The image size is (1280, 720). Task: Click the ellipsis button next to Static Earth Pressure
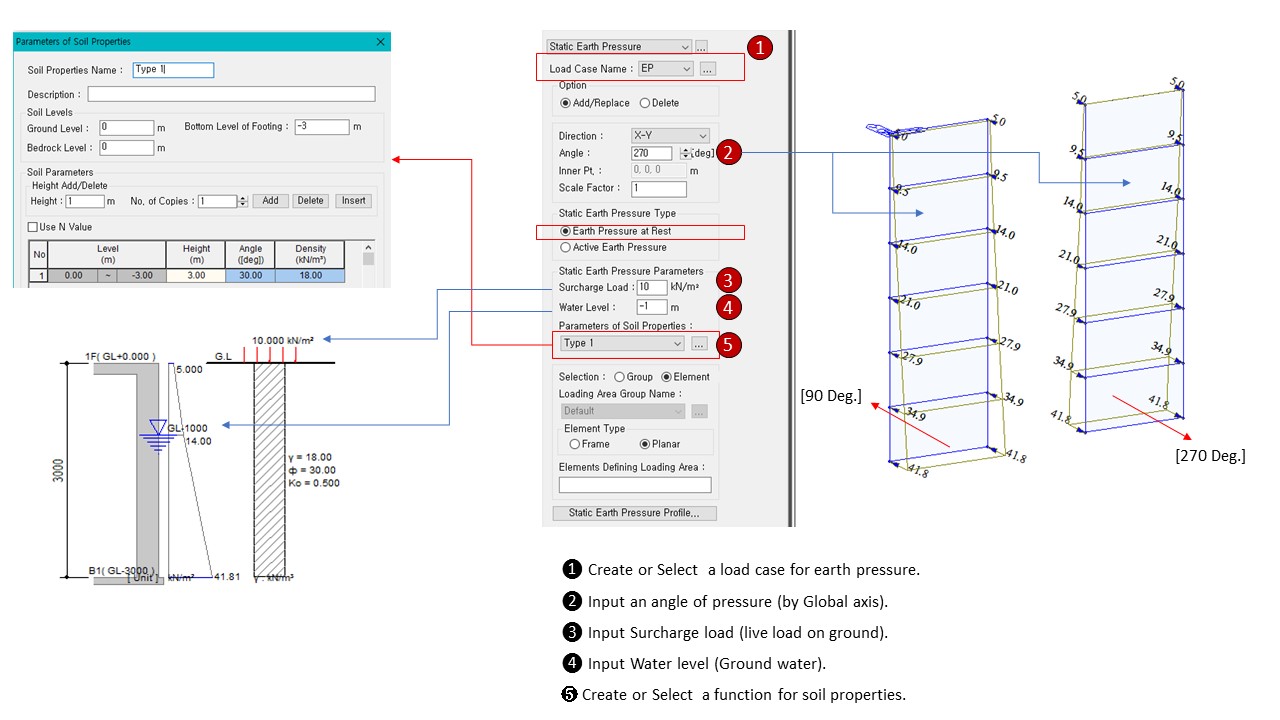[x=702, y=47]
